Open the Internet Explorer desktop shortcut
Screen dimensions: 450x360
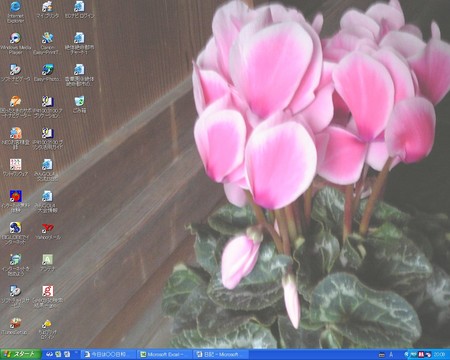[x=15, y=12]
